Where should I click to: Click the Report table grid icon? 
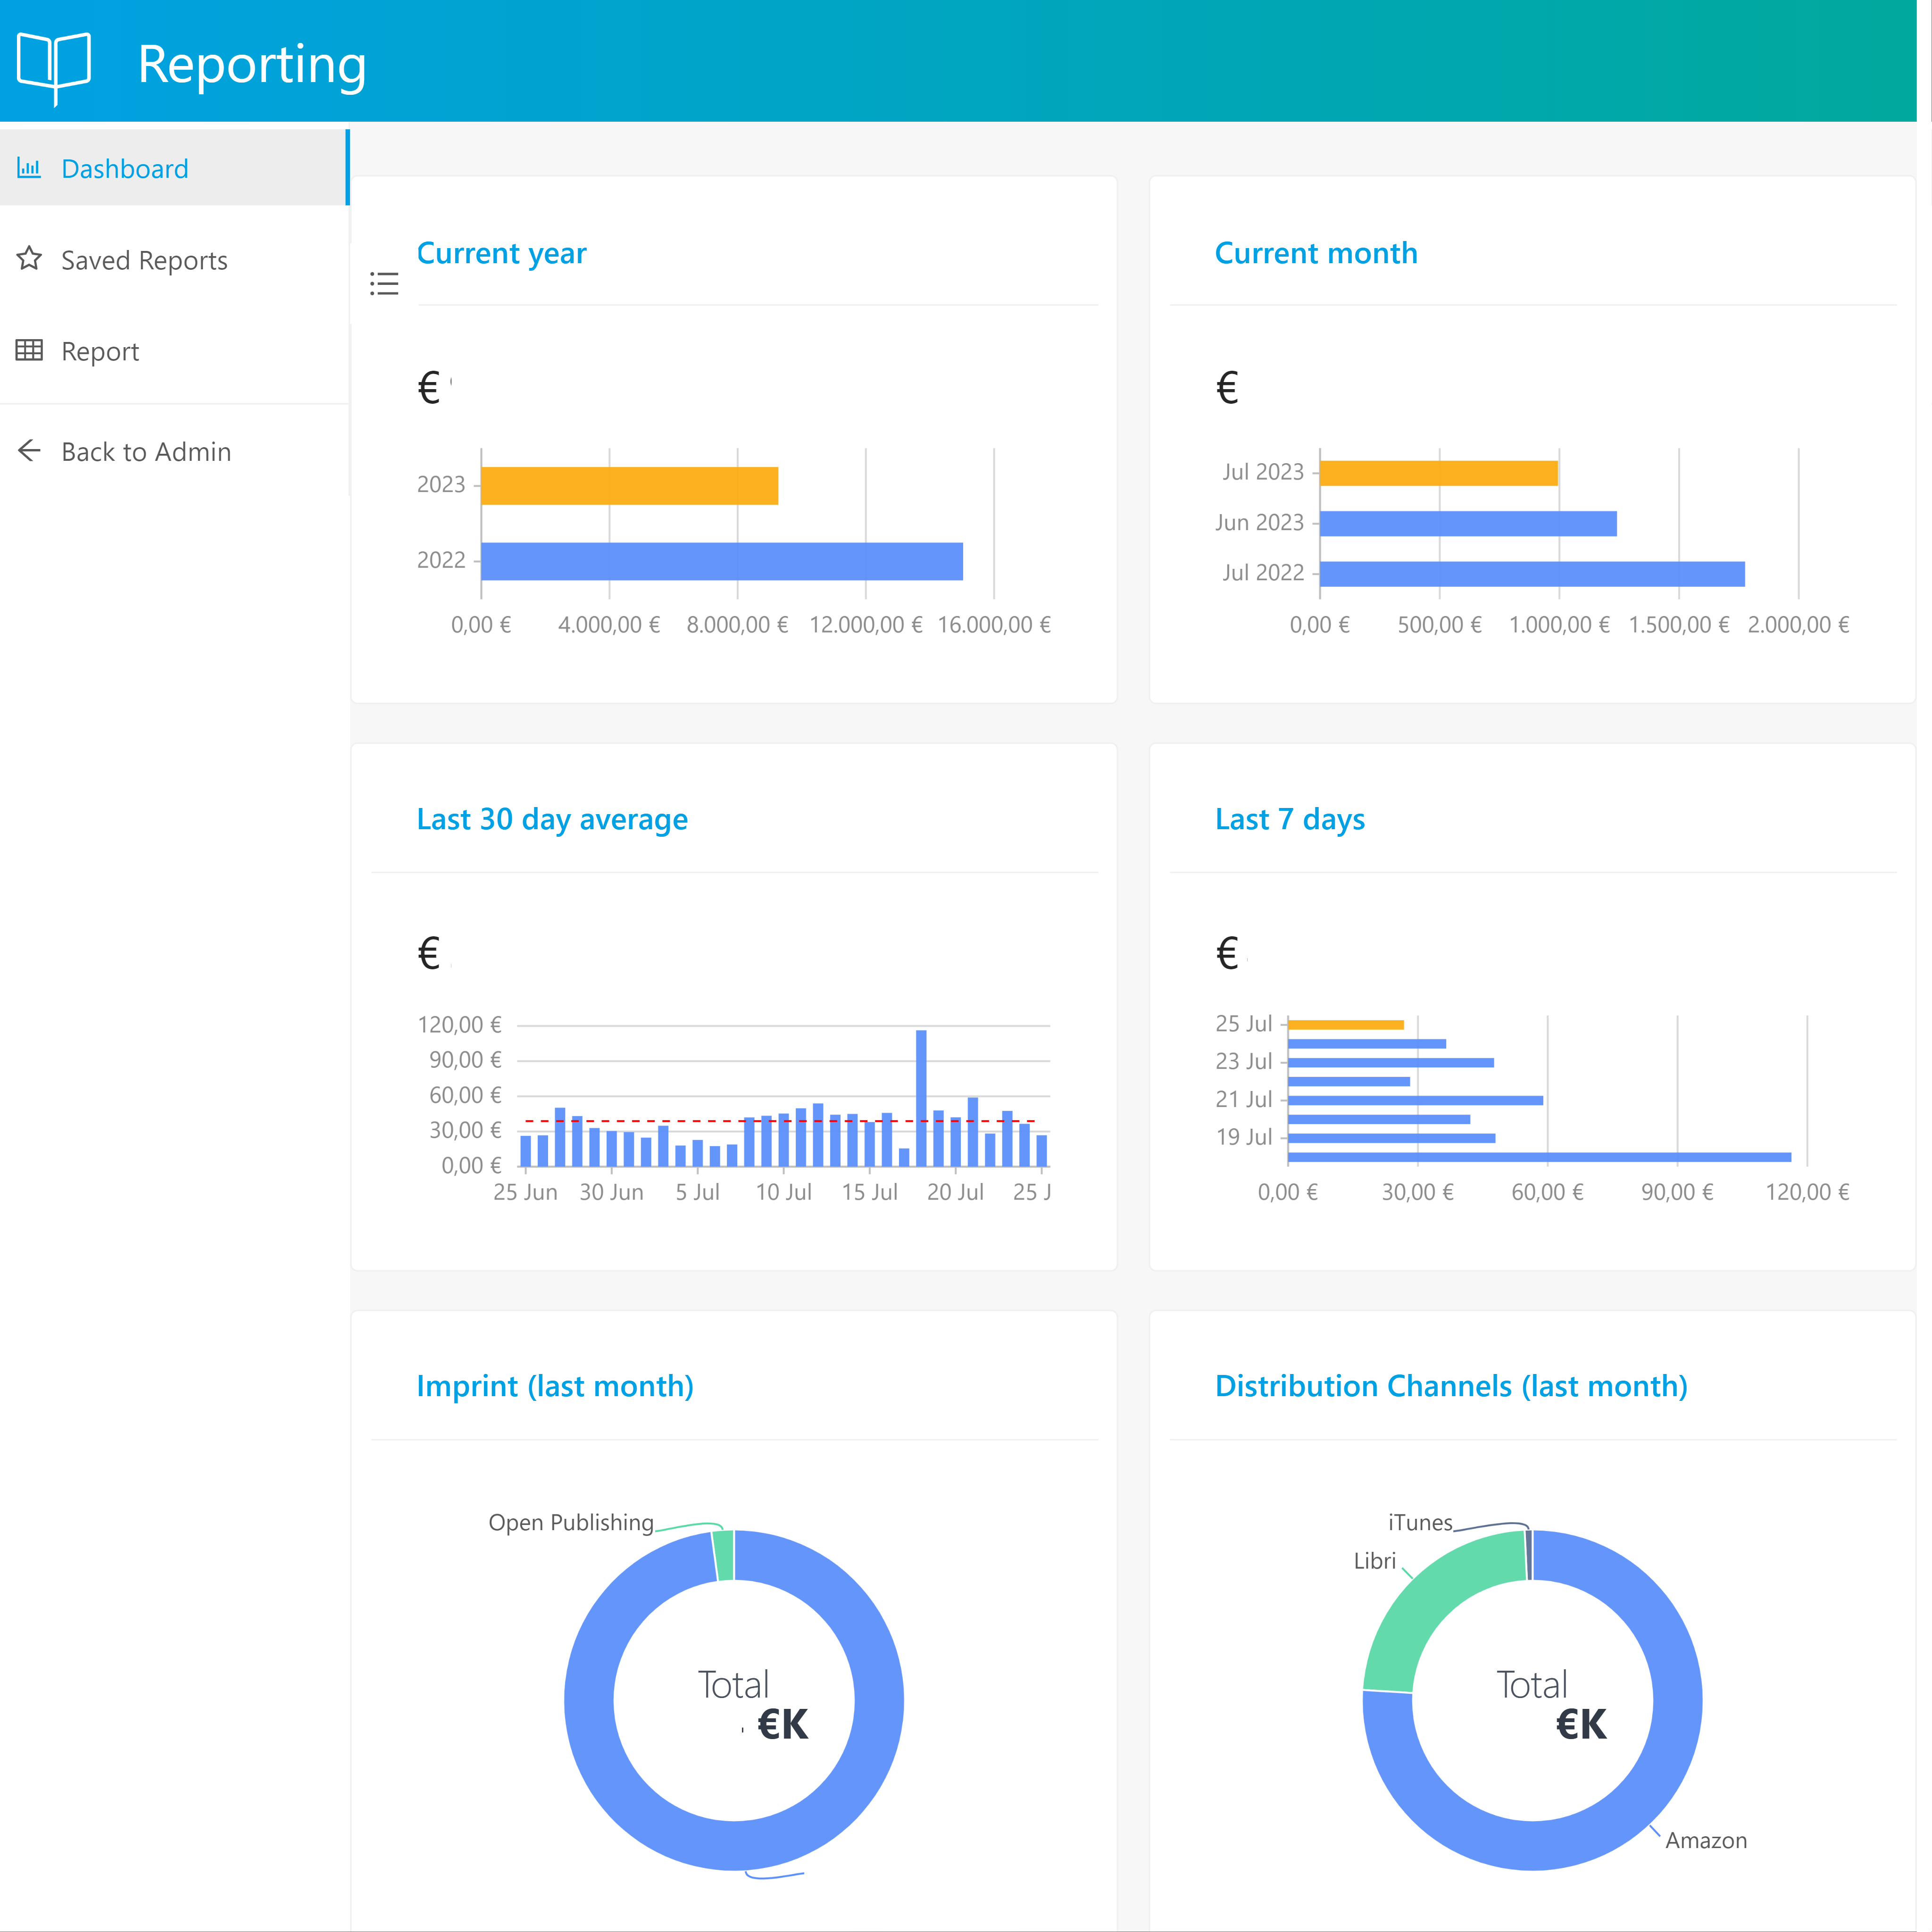(x=29, y=350)
